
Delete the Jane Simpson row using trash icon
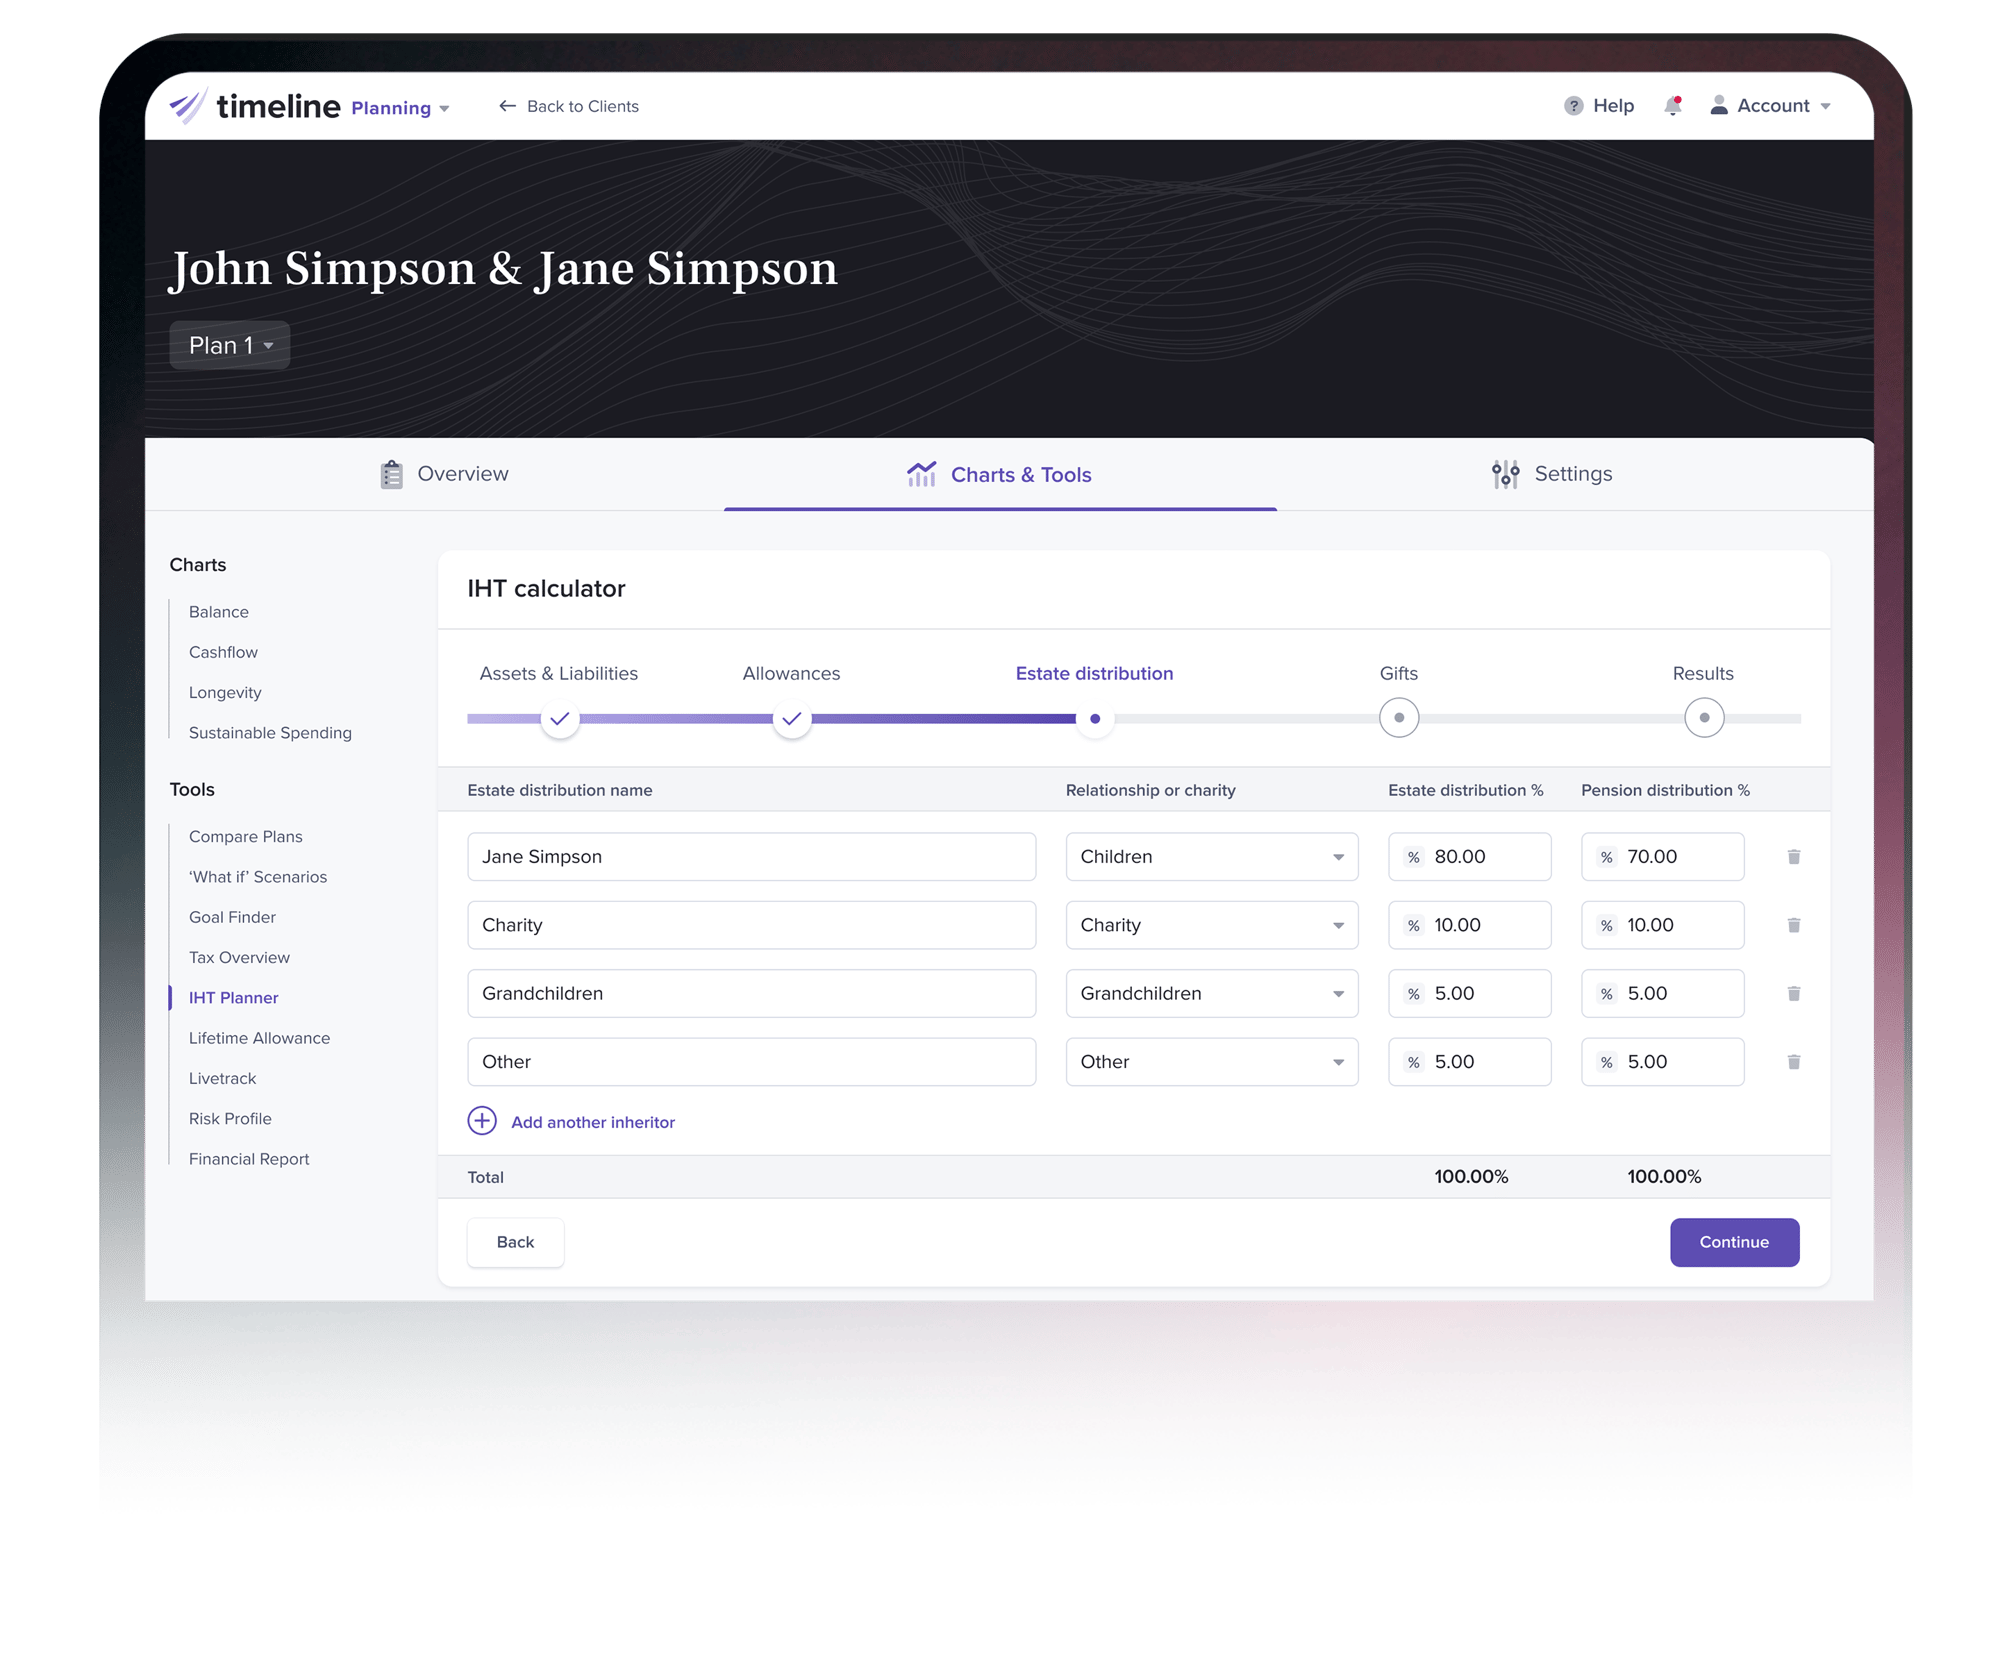[1793, 857]
